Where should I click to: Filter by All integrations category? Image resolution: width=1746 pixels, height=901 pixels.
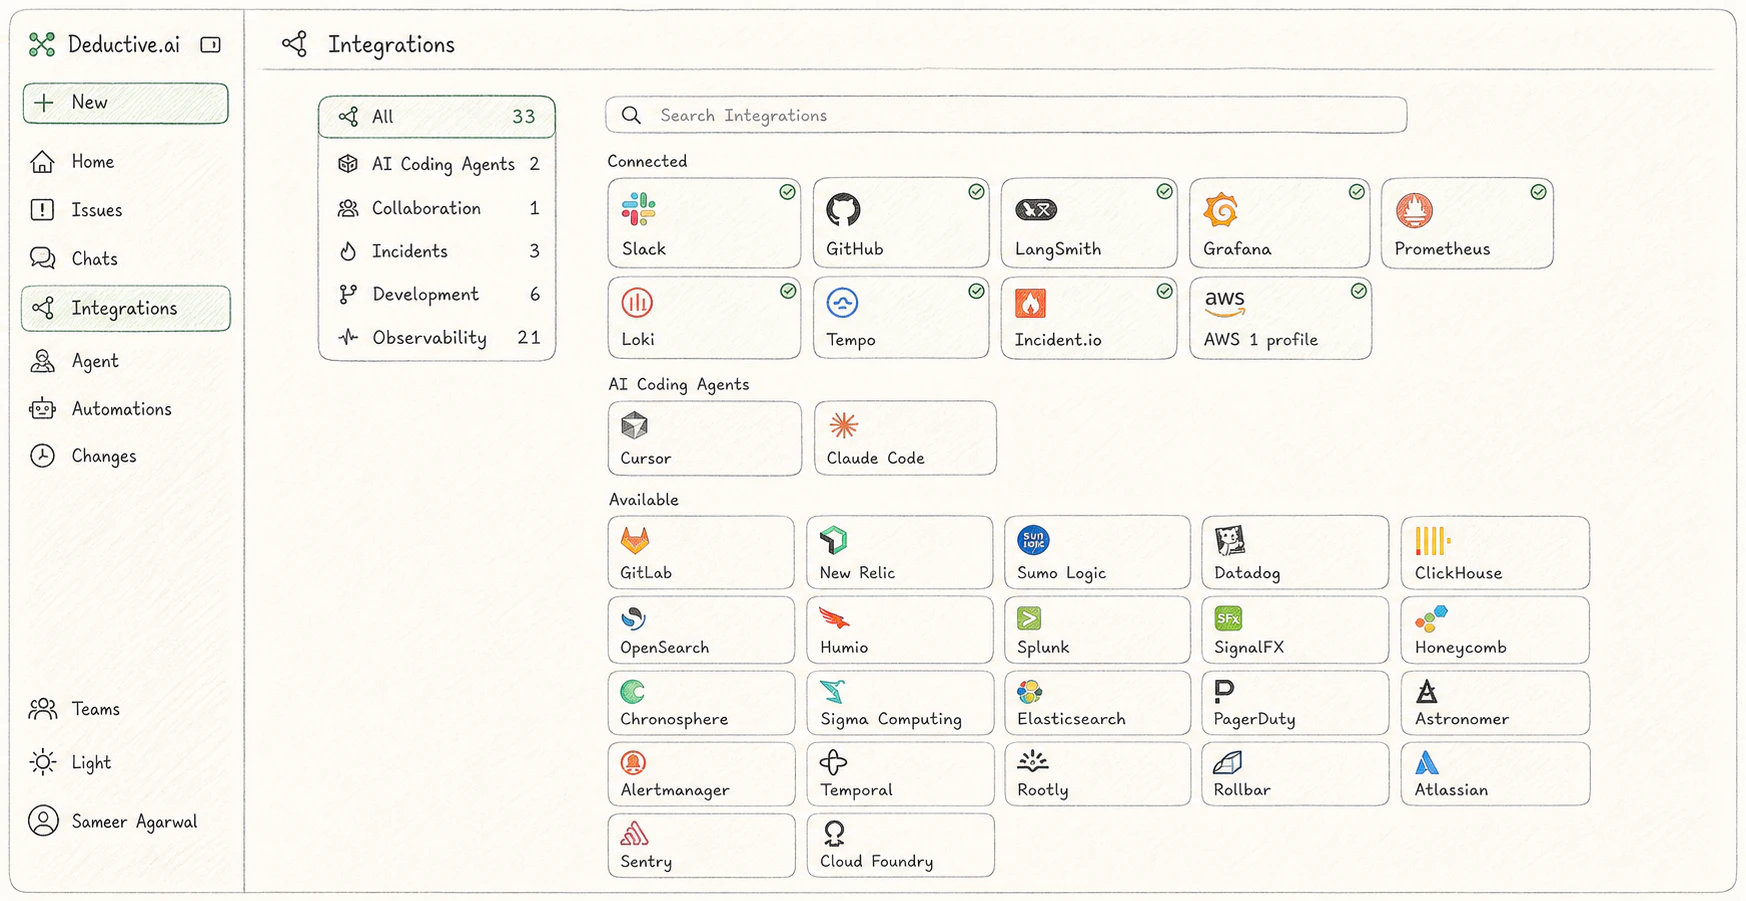[x=437, y=117]
